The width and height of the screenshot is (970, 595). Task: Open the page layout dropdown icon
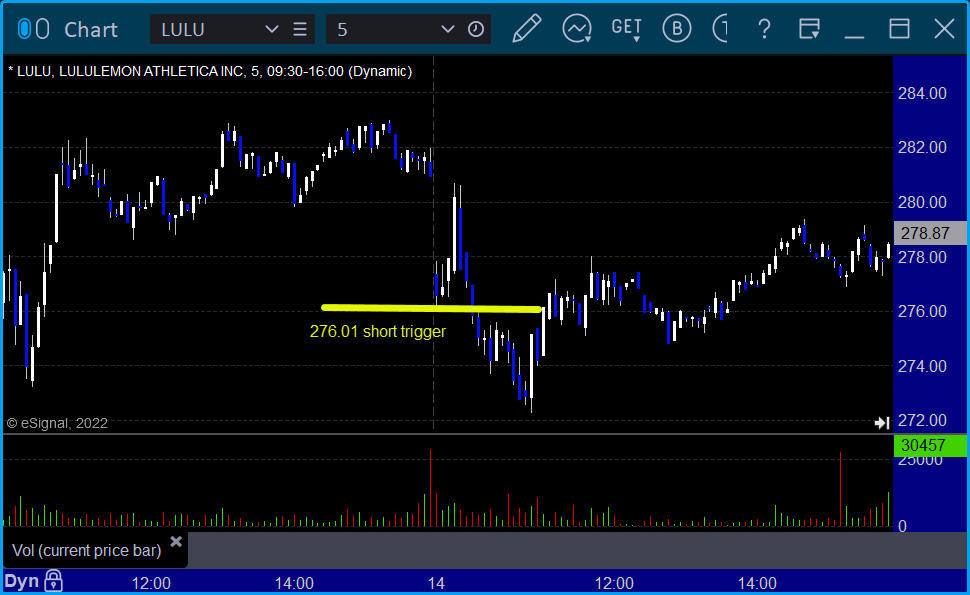pyautogui.click(x=809, y=28)
